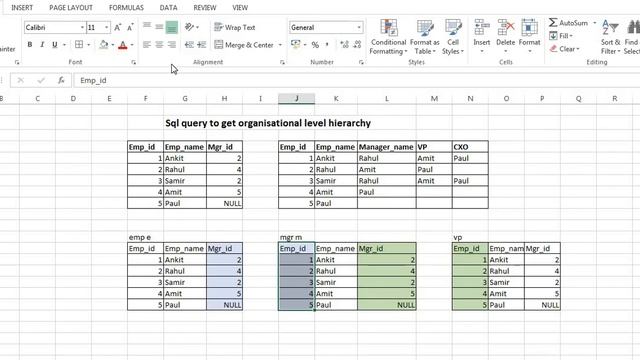Click Wrap Text button

tap(235, 27)
